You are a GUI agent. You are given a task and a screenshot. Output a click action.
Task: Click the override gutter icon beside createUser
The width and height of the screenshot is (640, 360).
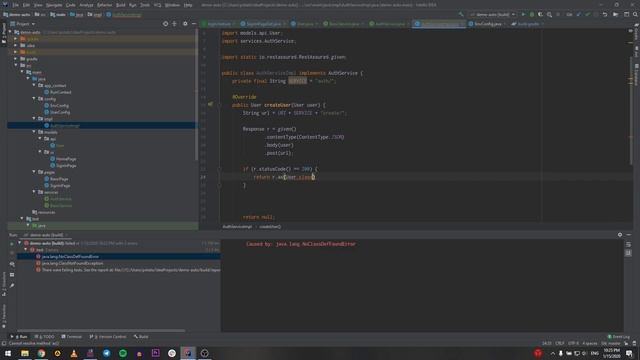pyautogui.click(x=210, y=104)
